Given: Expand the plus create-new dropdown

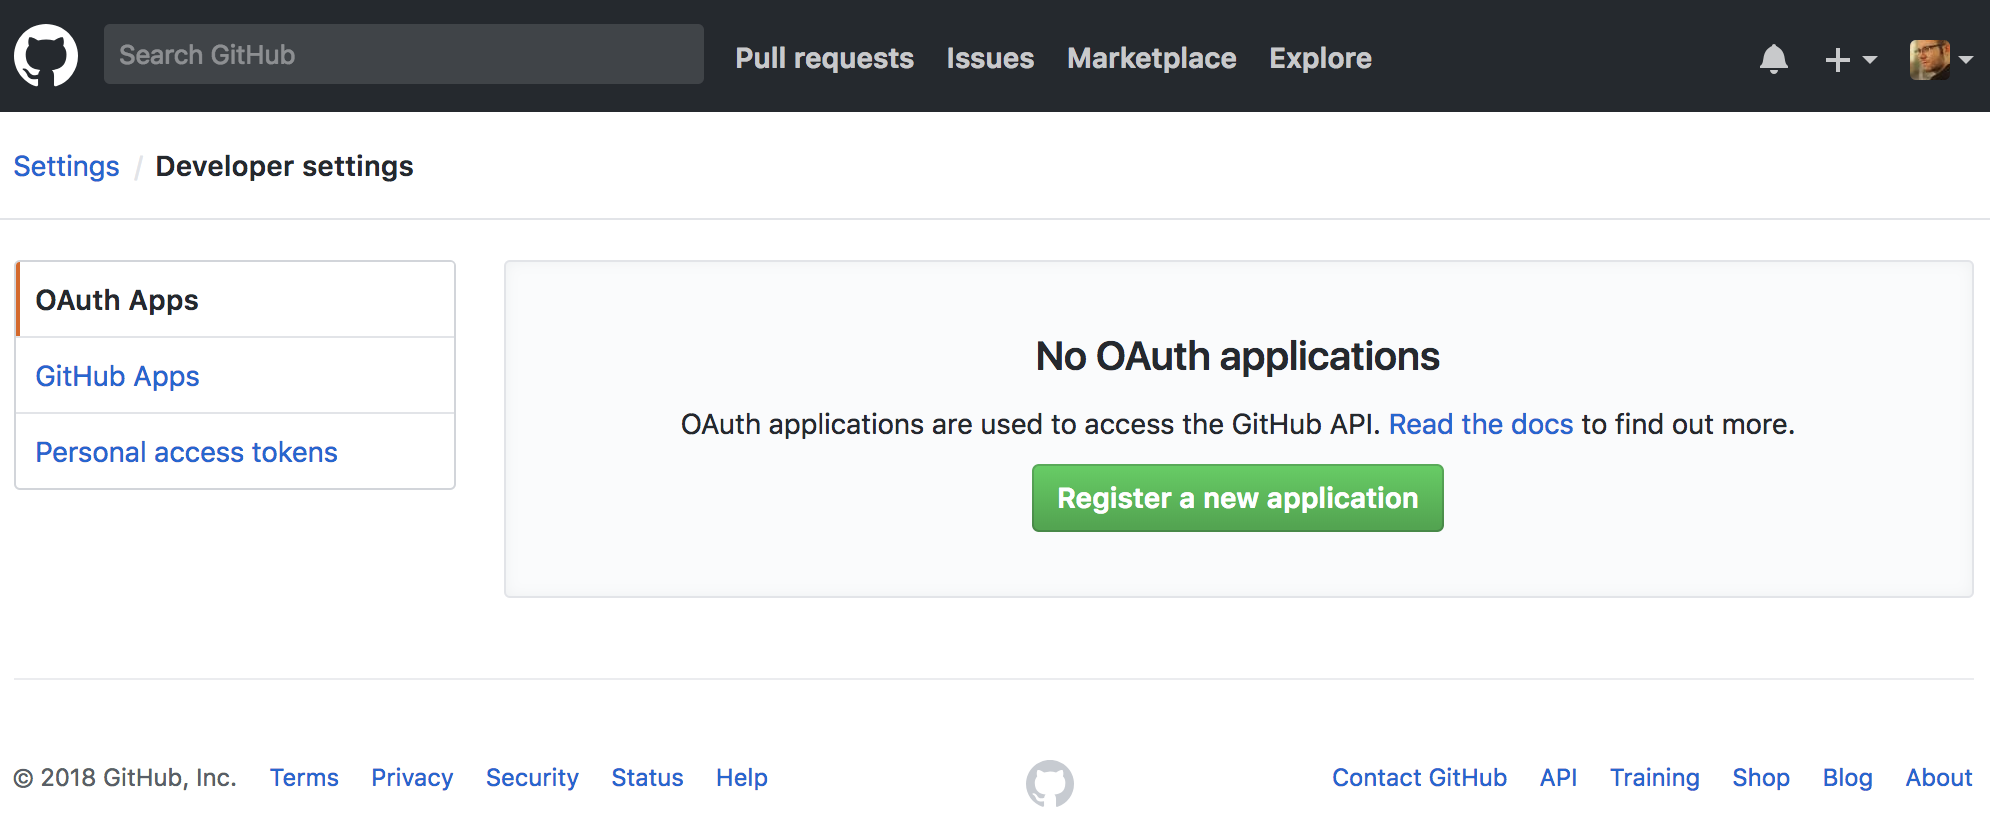Looking at the screenshot, I should pos(1850,60).
